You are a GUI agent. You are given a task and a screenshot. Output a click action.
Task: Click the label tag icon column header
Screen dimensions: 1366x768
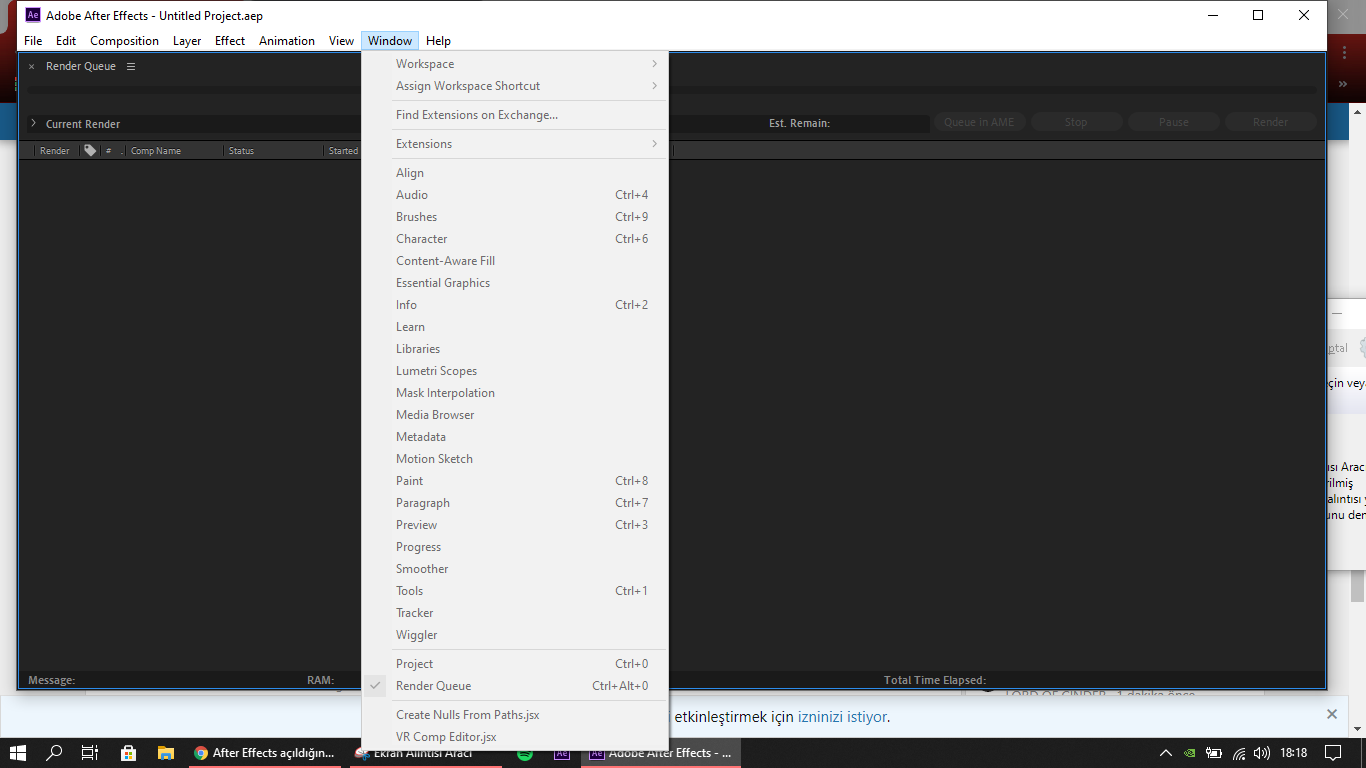point(90,151)
